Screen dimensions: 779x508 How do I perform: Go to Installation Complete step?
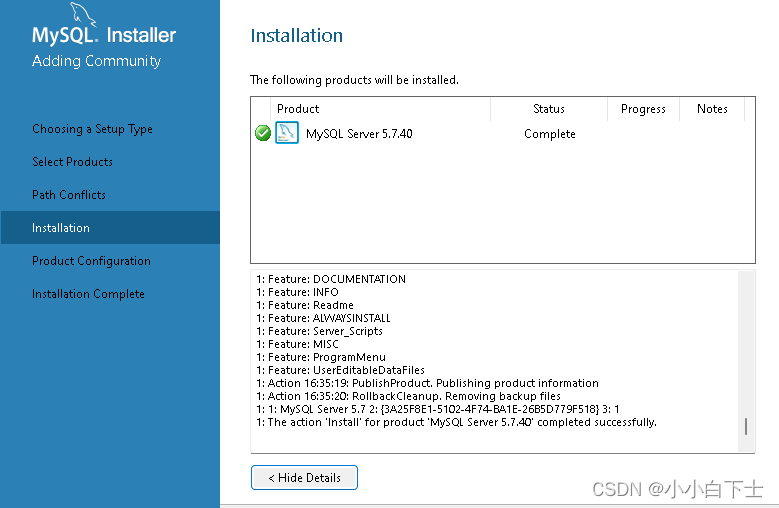[88, 294]
